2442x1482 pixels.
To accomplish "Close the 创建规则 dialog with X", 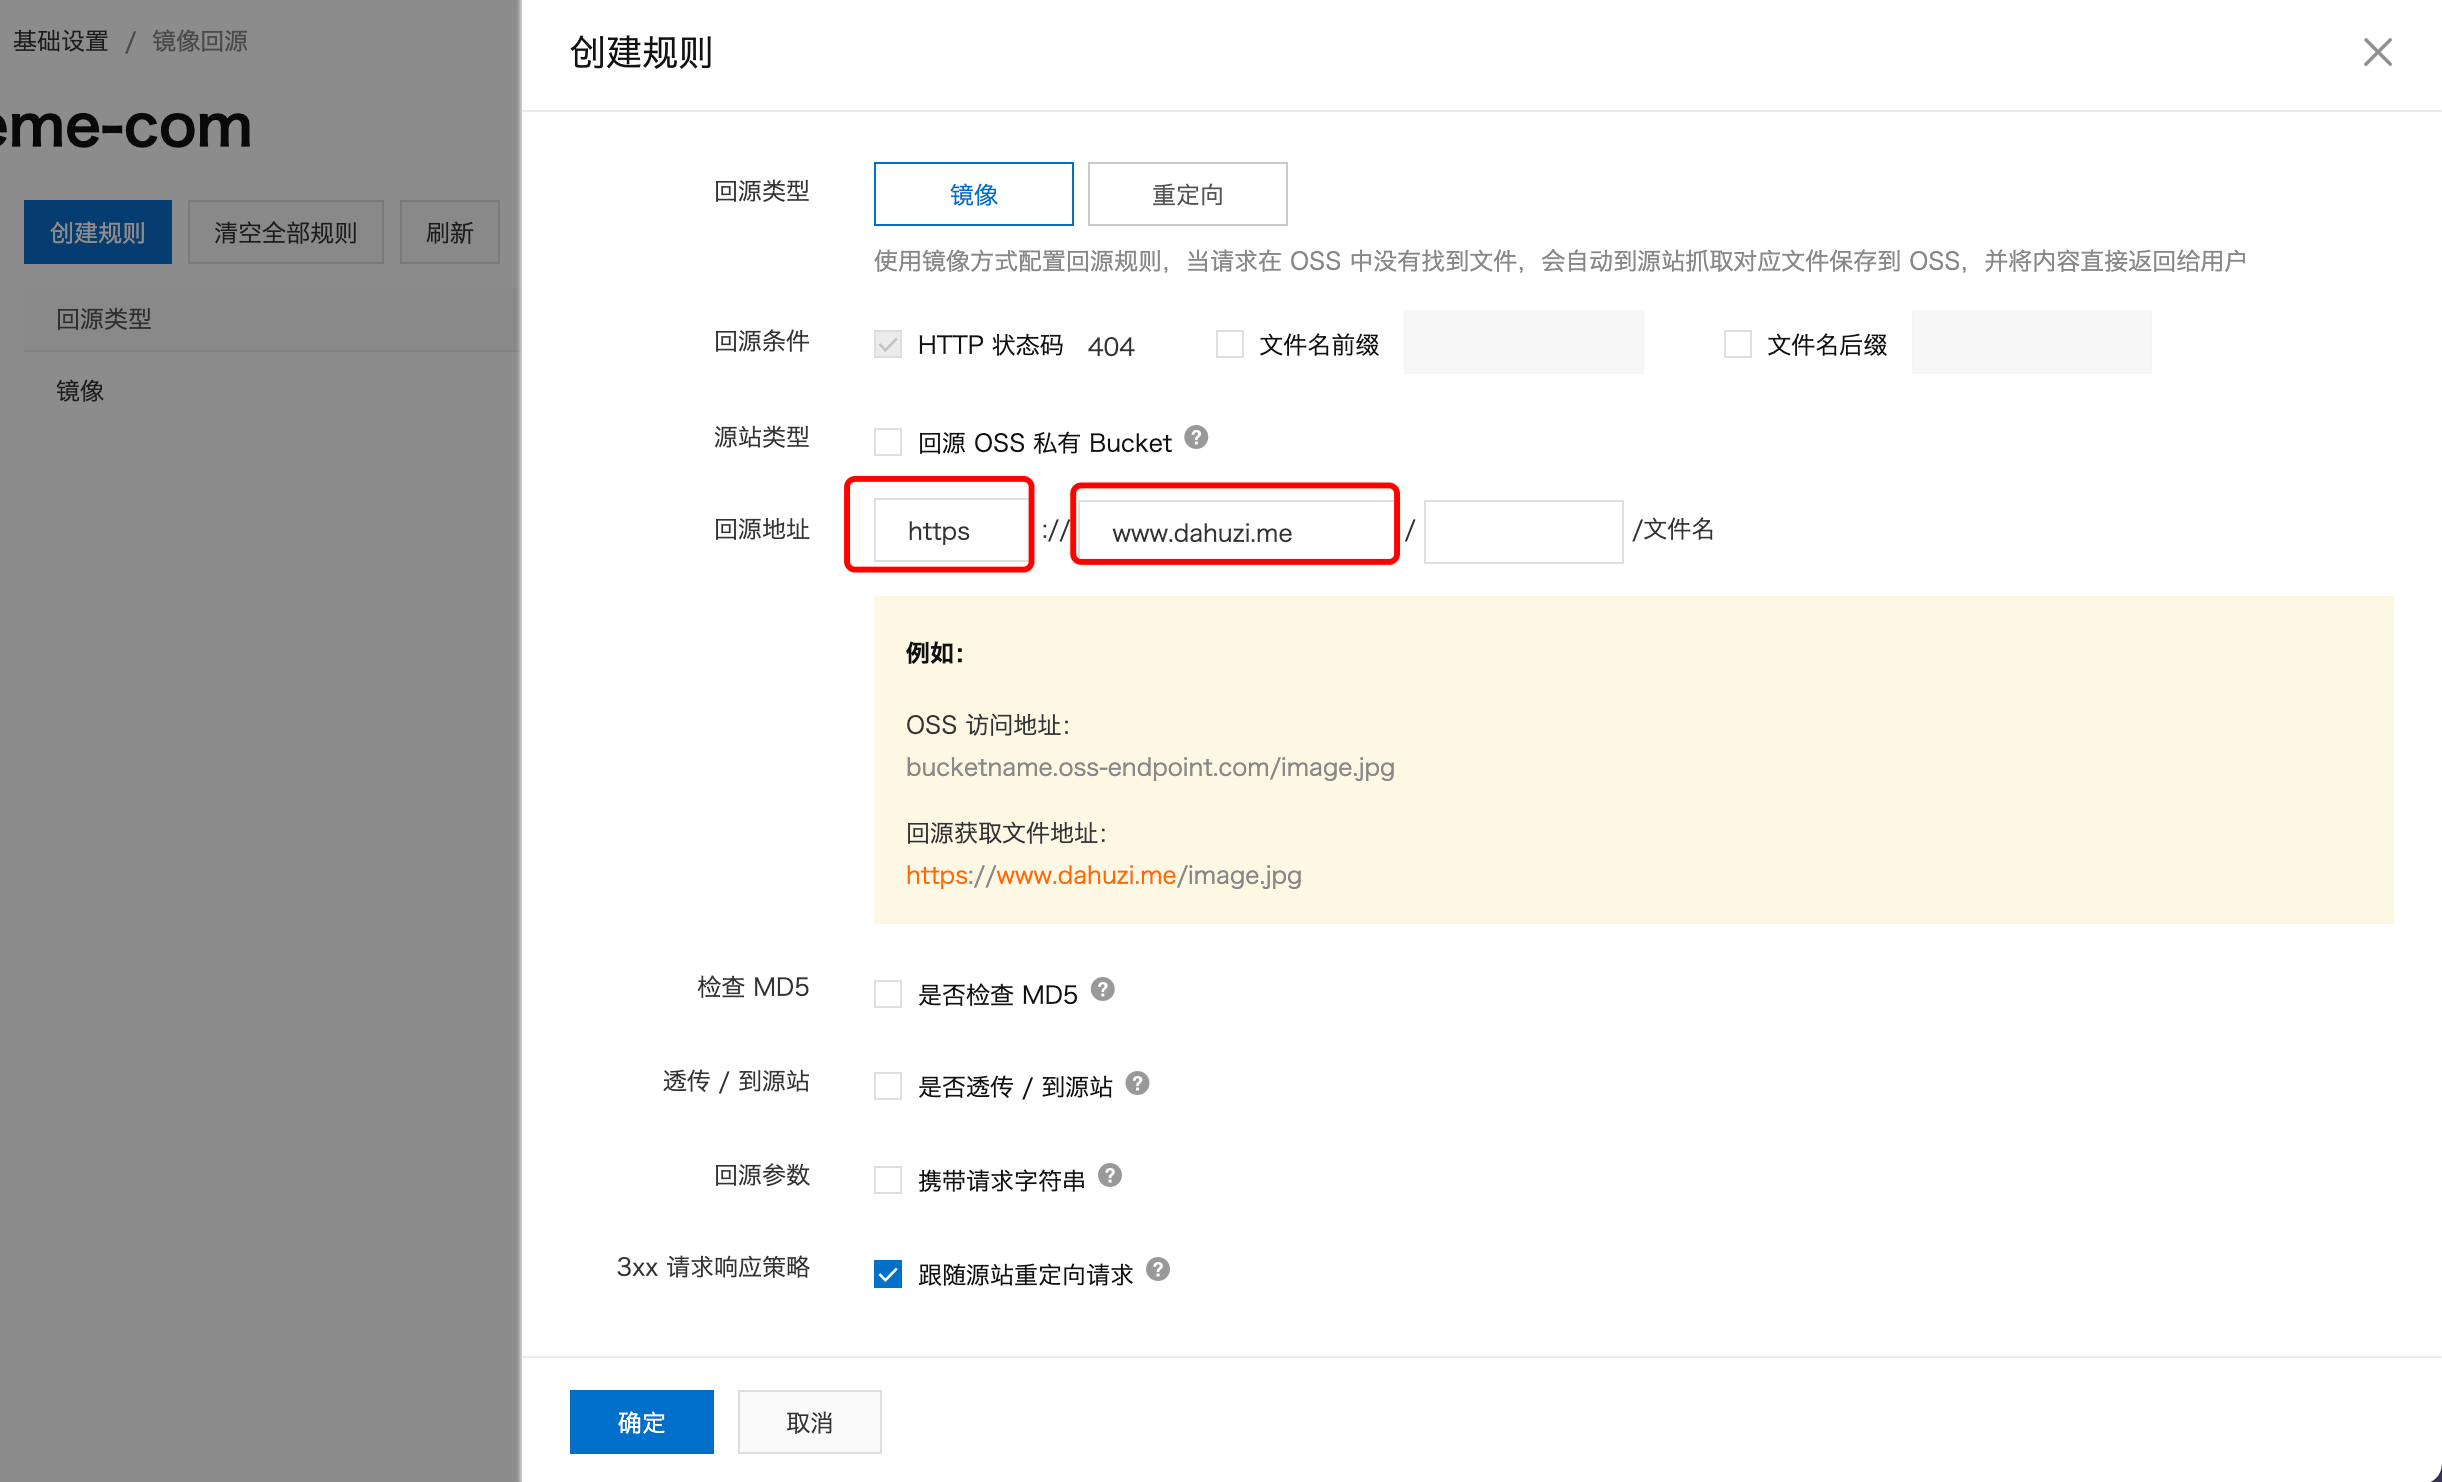I will [2377, 52].
